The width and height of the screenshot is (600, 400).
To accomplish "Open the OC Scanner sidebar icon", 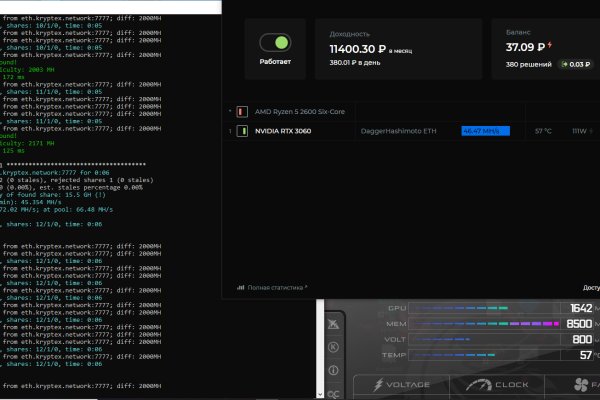I will pos(333,391).
